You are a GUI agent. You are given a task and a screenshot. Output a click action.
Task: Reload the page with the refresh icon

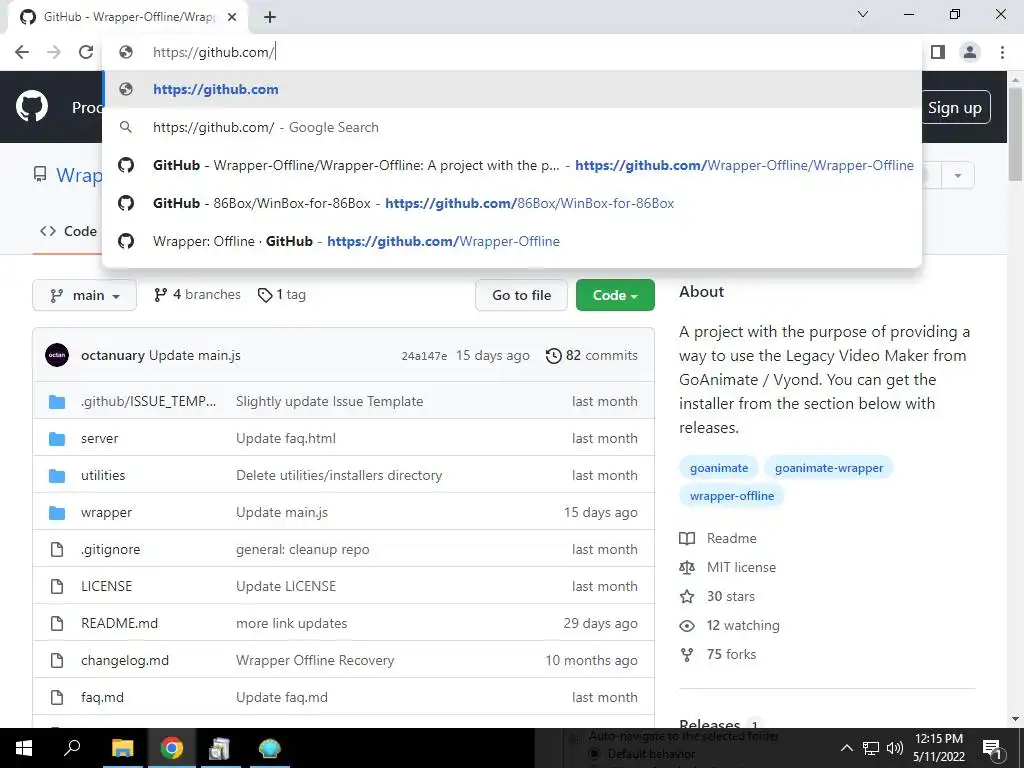pyautogui.click(x=86, y=52)
